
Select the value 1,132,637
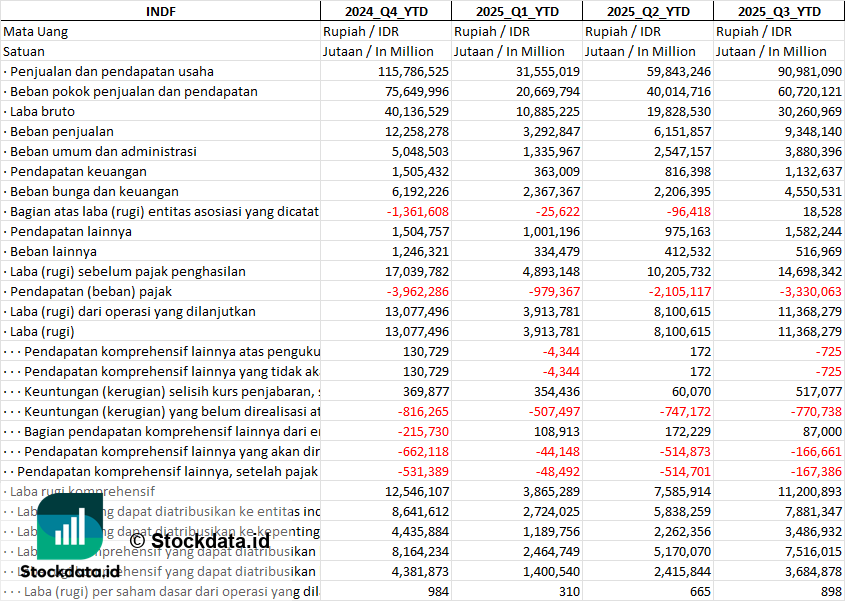click(x=814, y=171)
